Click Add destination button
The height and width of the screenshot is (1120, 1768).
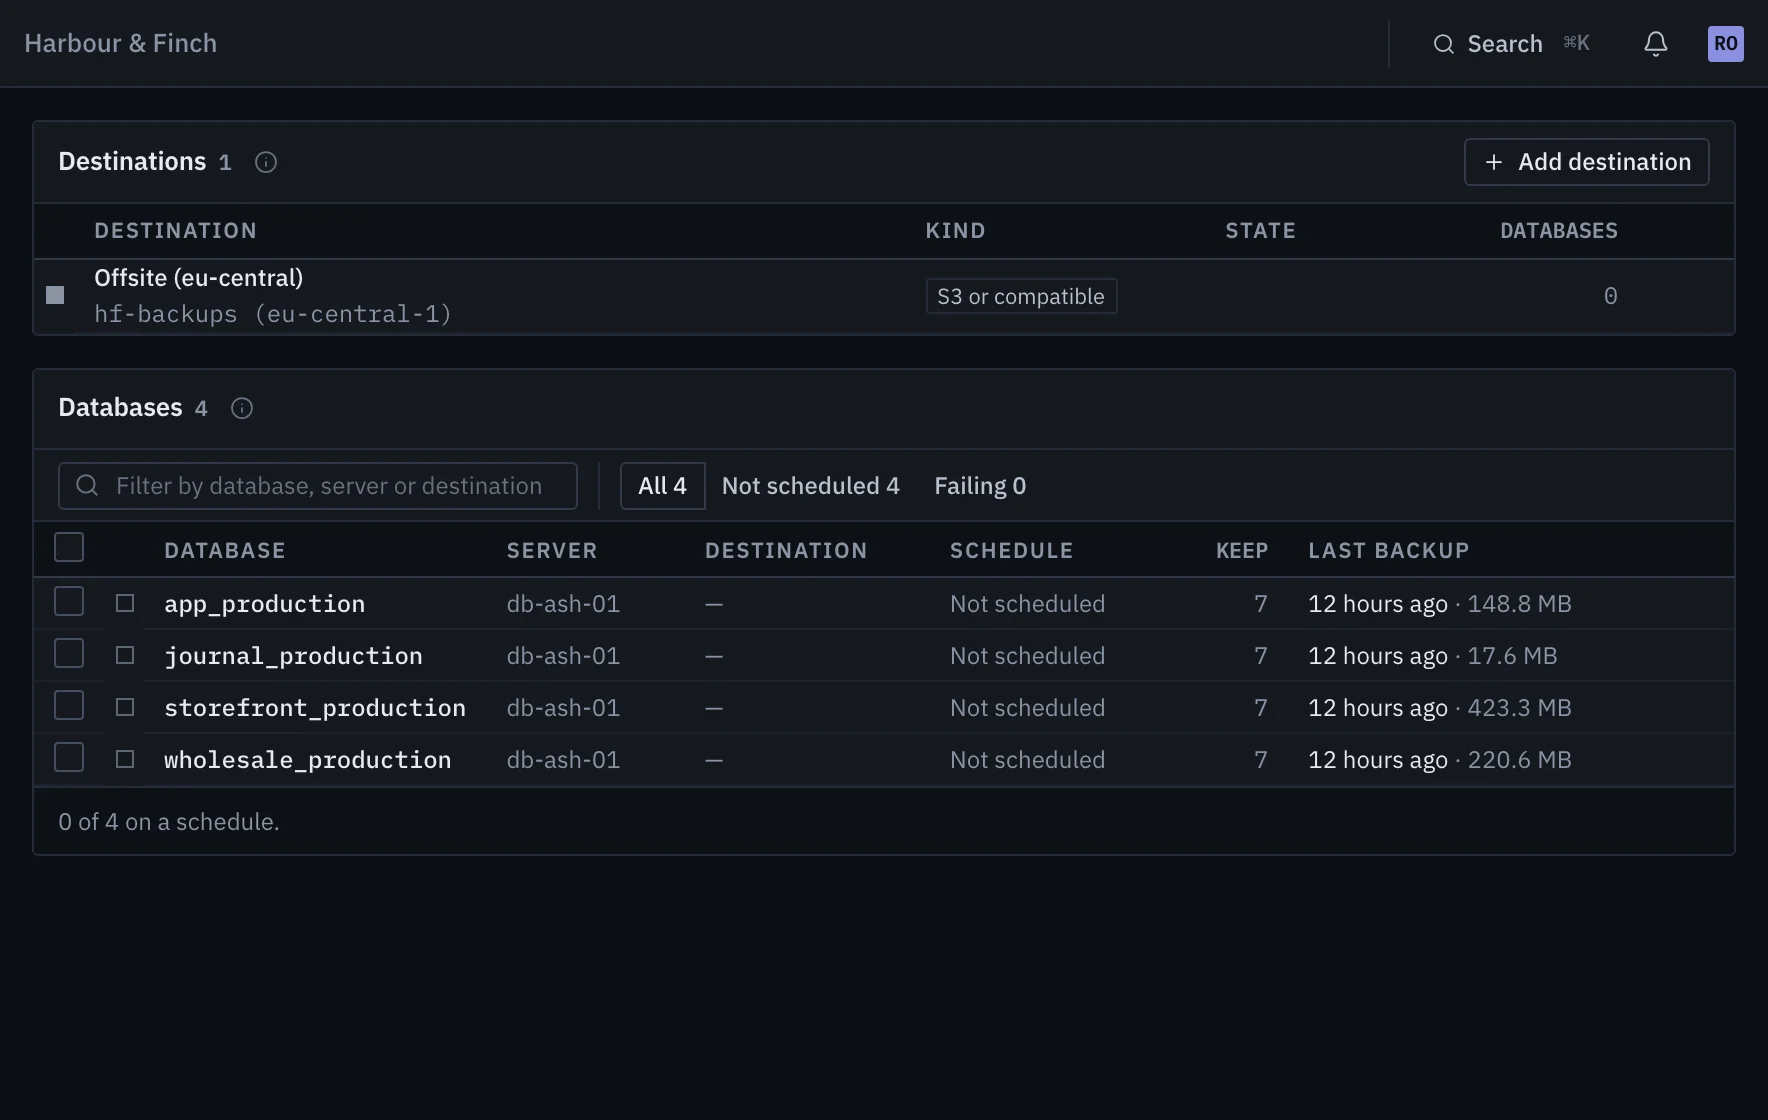coord(1586,162)
